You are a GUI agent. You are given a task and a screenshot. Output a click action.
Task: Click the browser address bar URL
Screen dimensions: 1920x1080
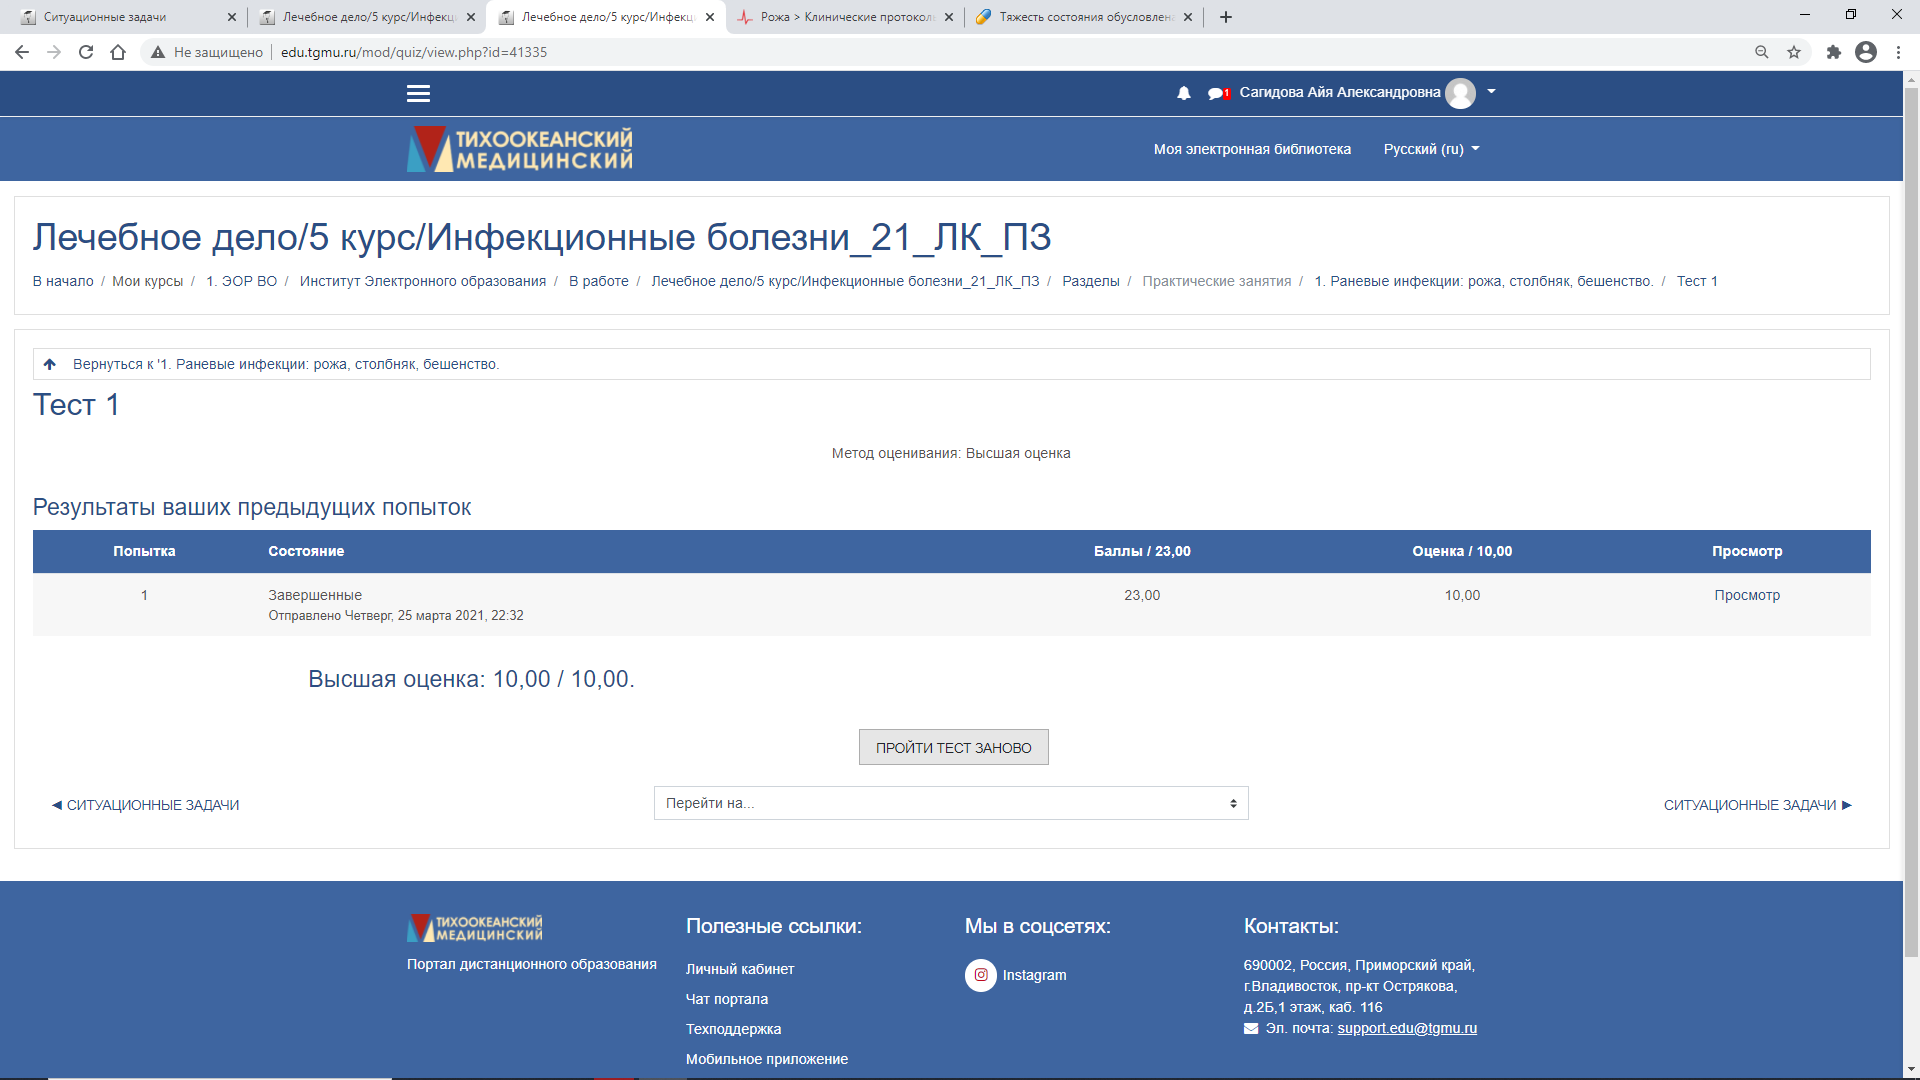click(414, 52)
